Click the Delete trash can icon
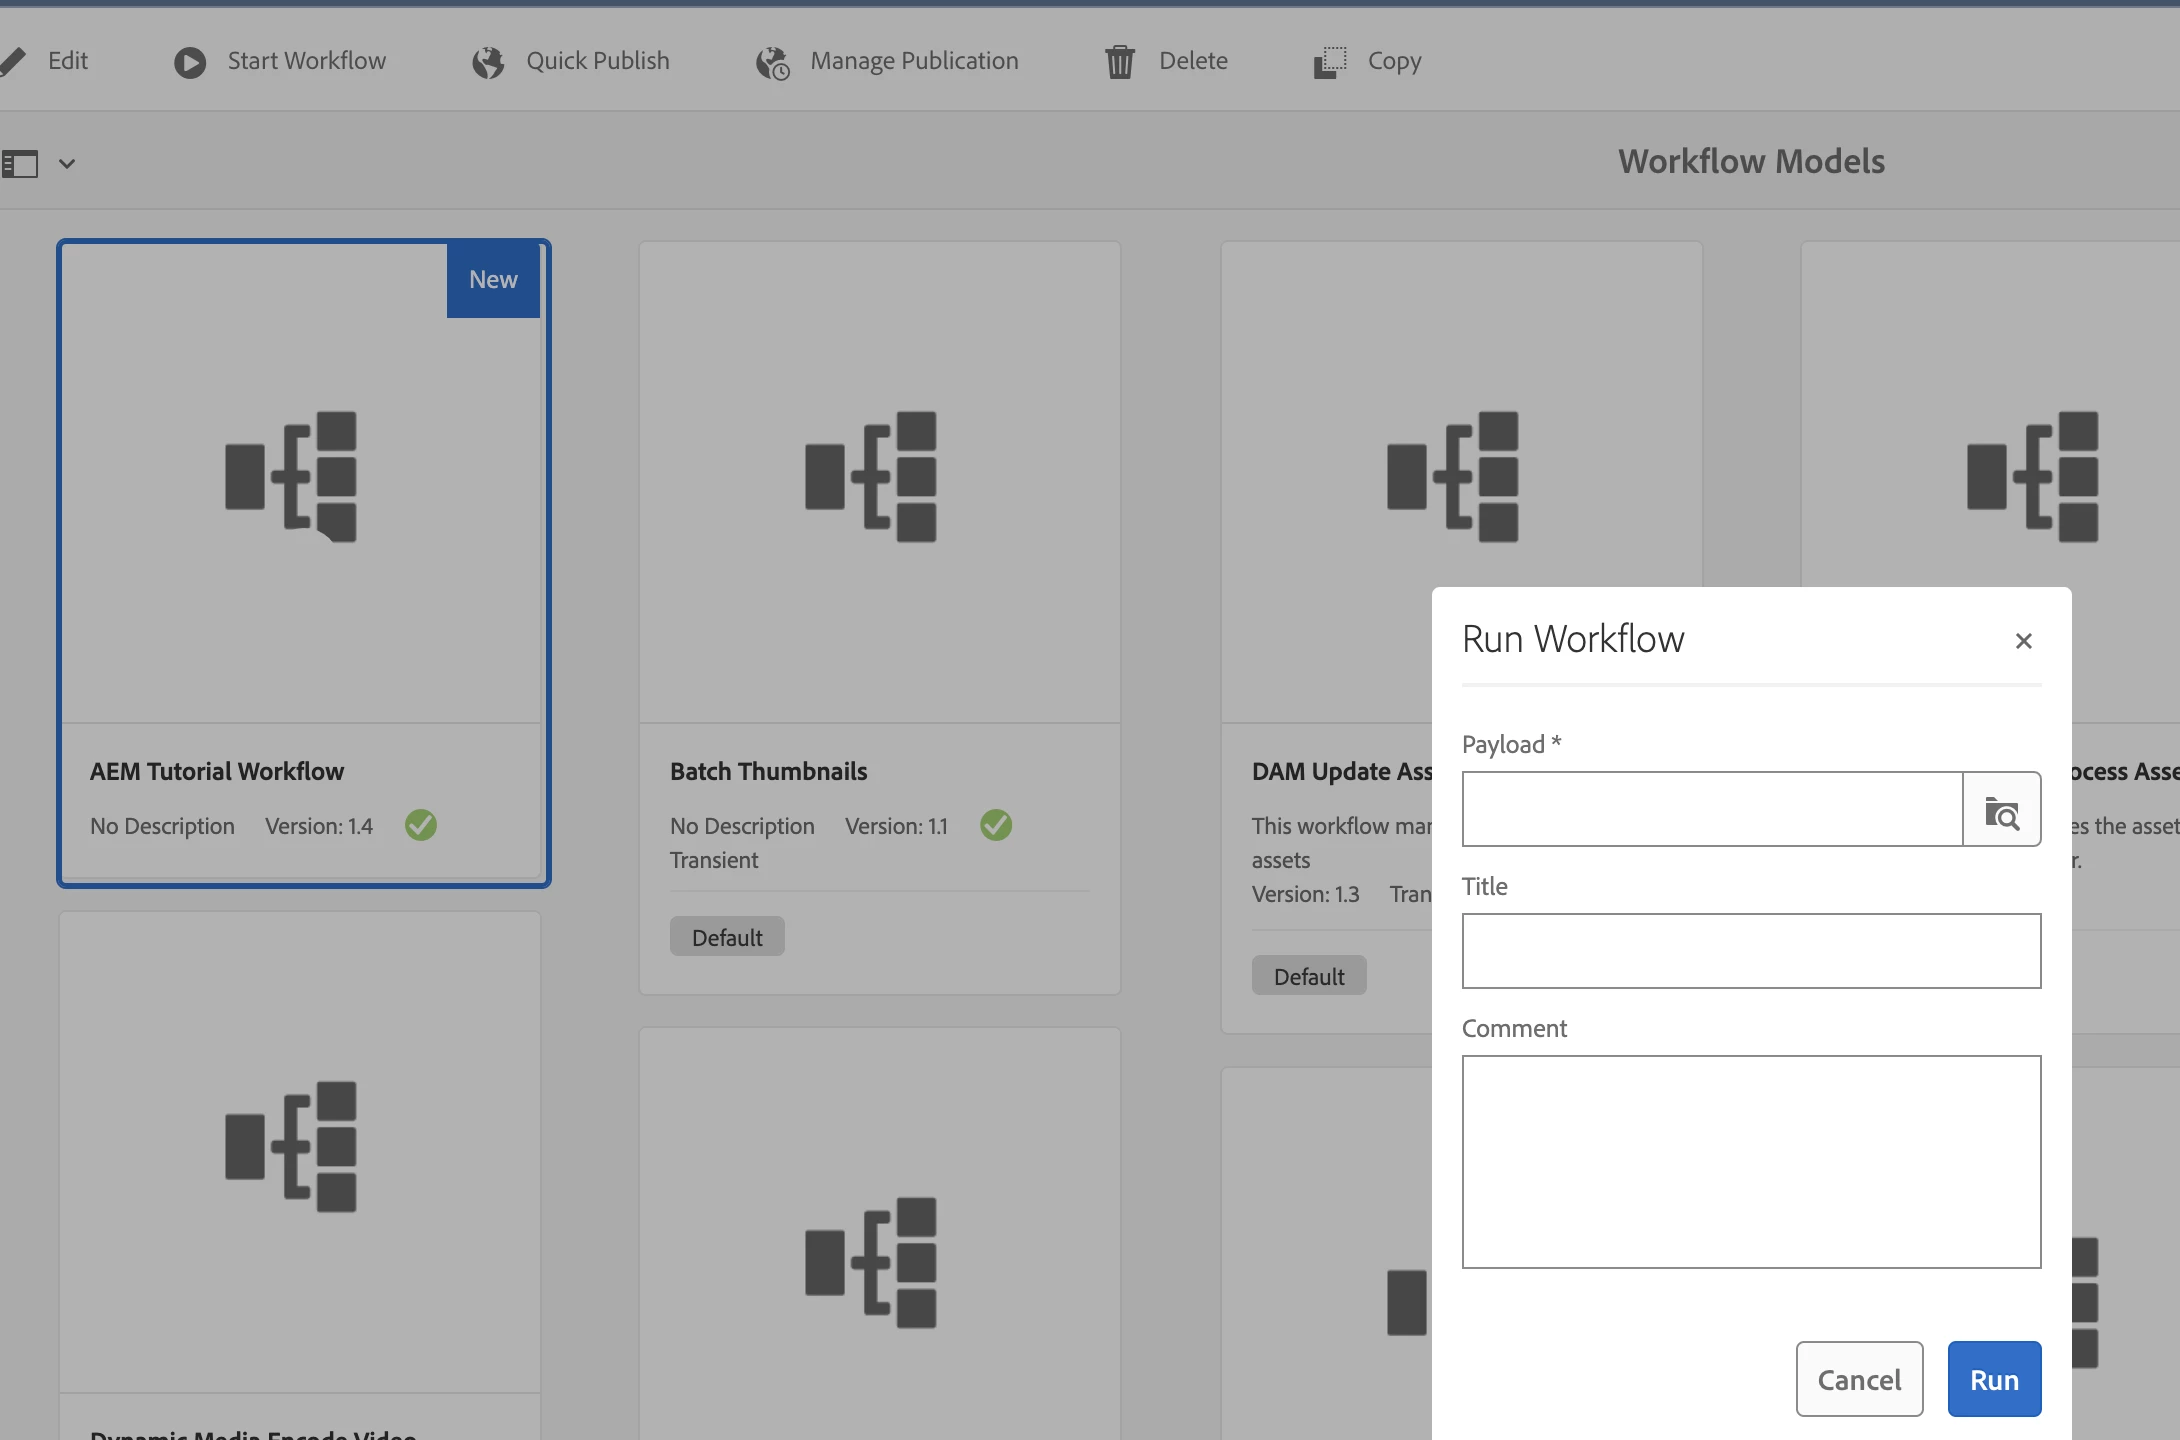This screenshot has width=2180, height=1440. pos(1119,62)
